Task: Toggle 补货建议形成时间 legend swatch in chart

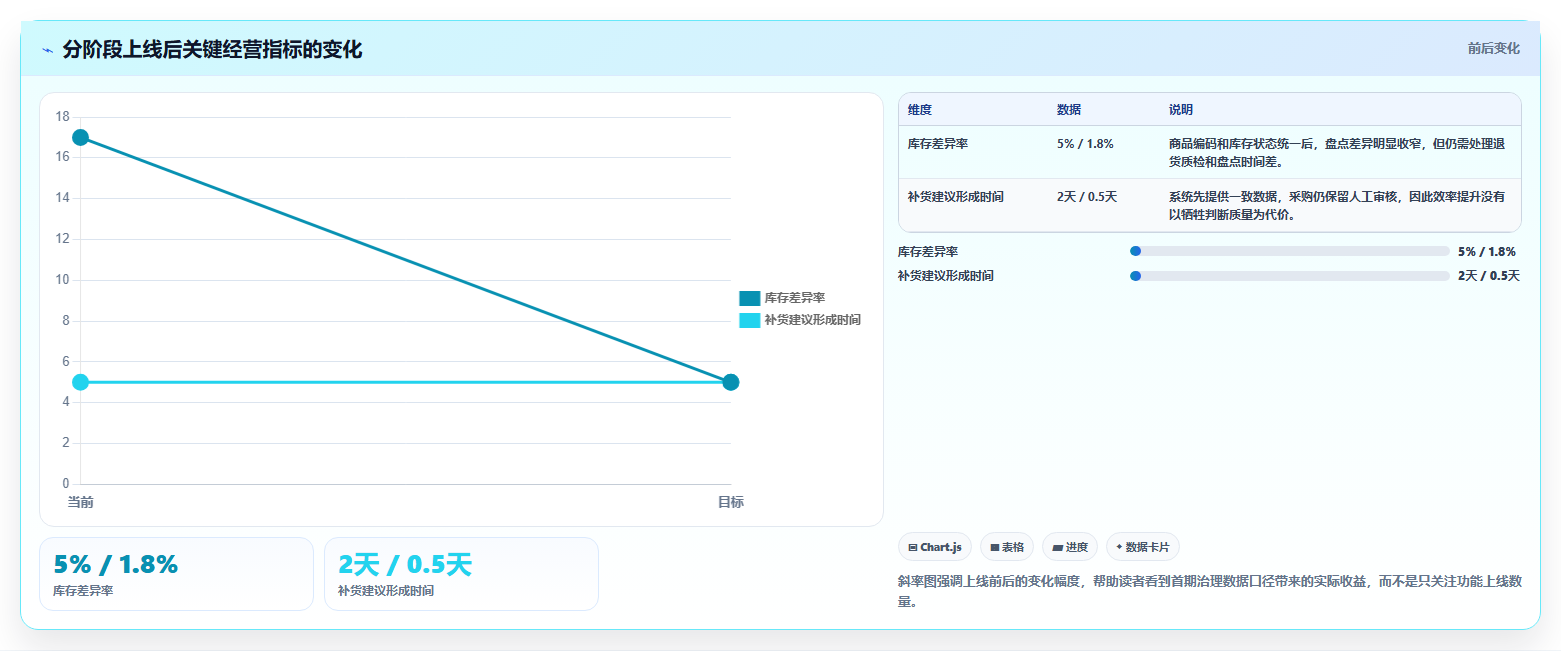Action: tap(749, 320)
